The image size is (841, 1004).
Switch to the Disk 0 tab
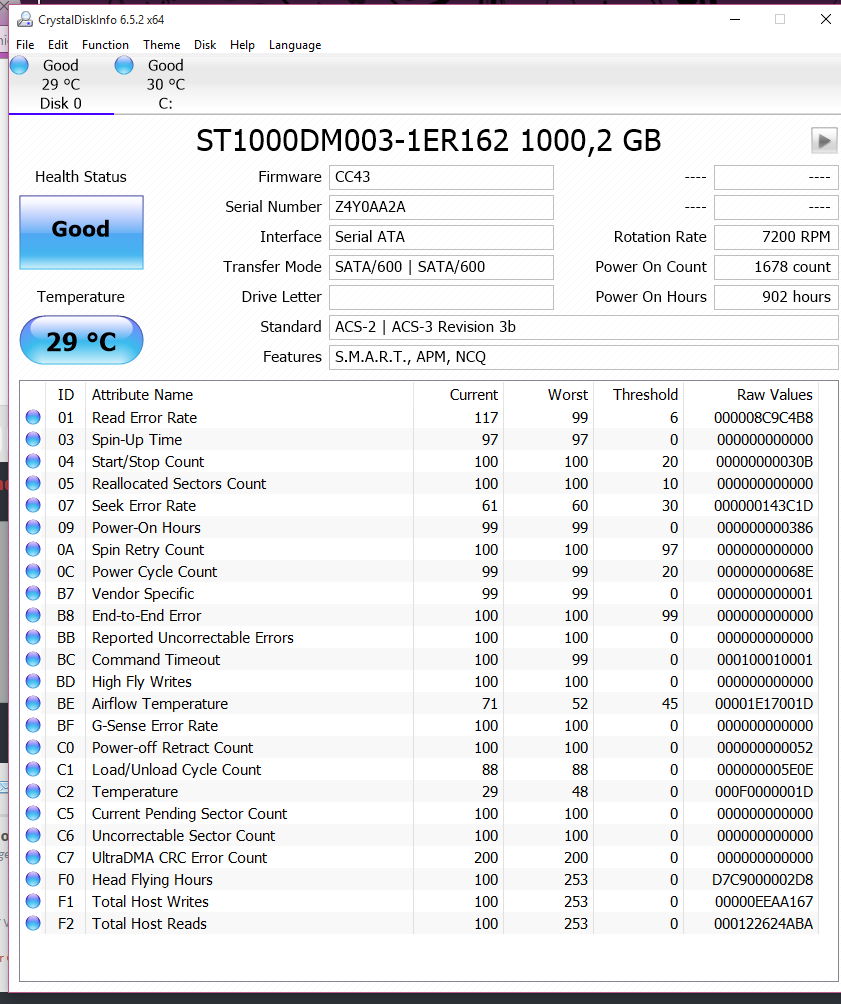coord(60,85)
